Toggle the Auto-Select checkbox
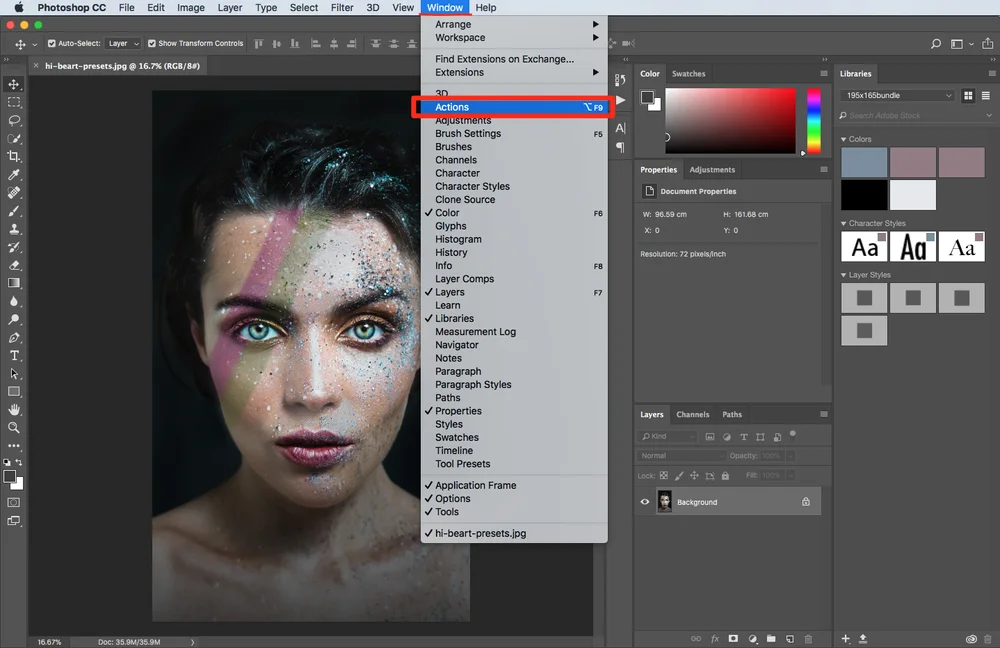The width and height of the screenshot is (1000, 648). point(52,43)
